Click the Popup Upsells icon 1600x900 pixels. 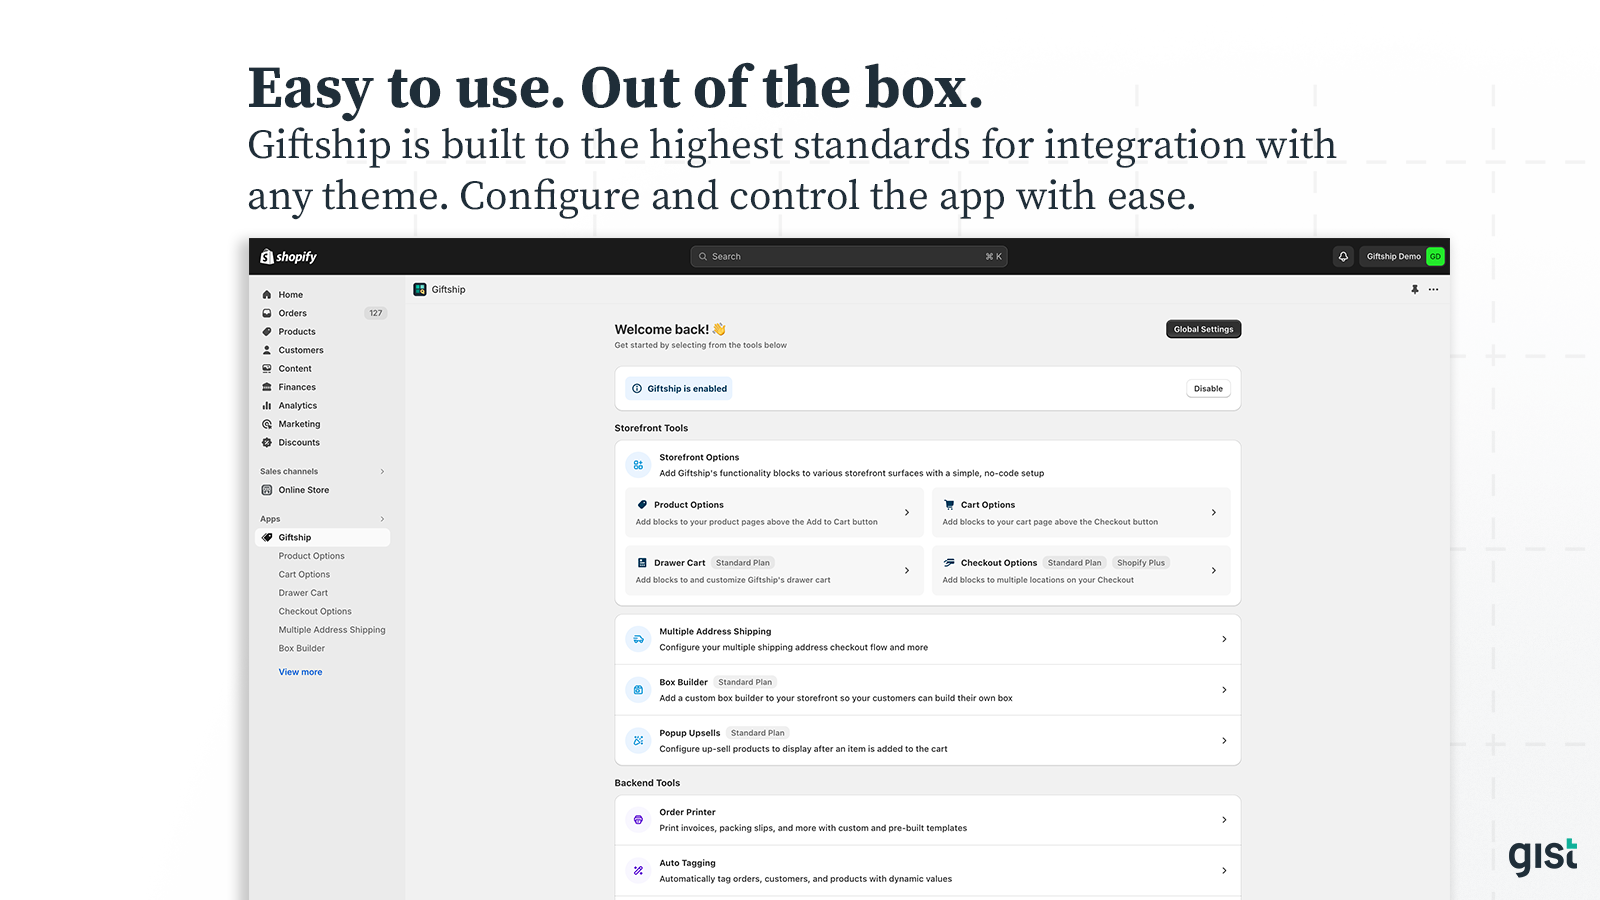coord(638,740)
